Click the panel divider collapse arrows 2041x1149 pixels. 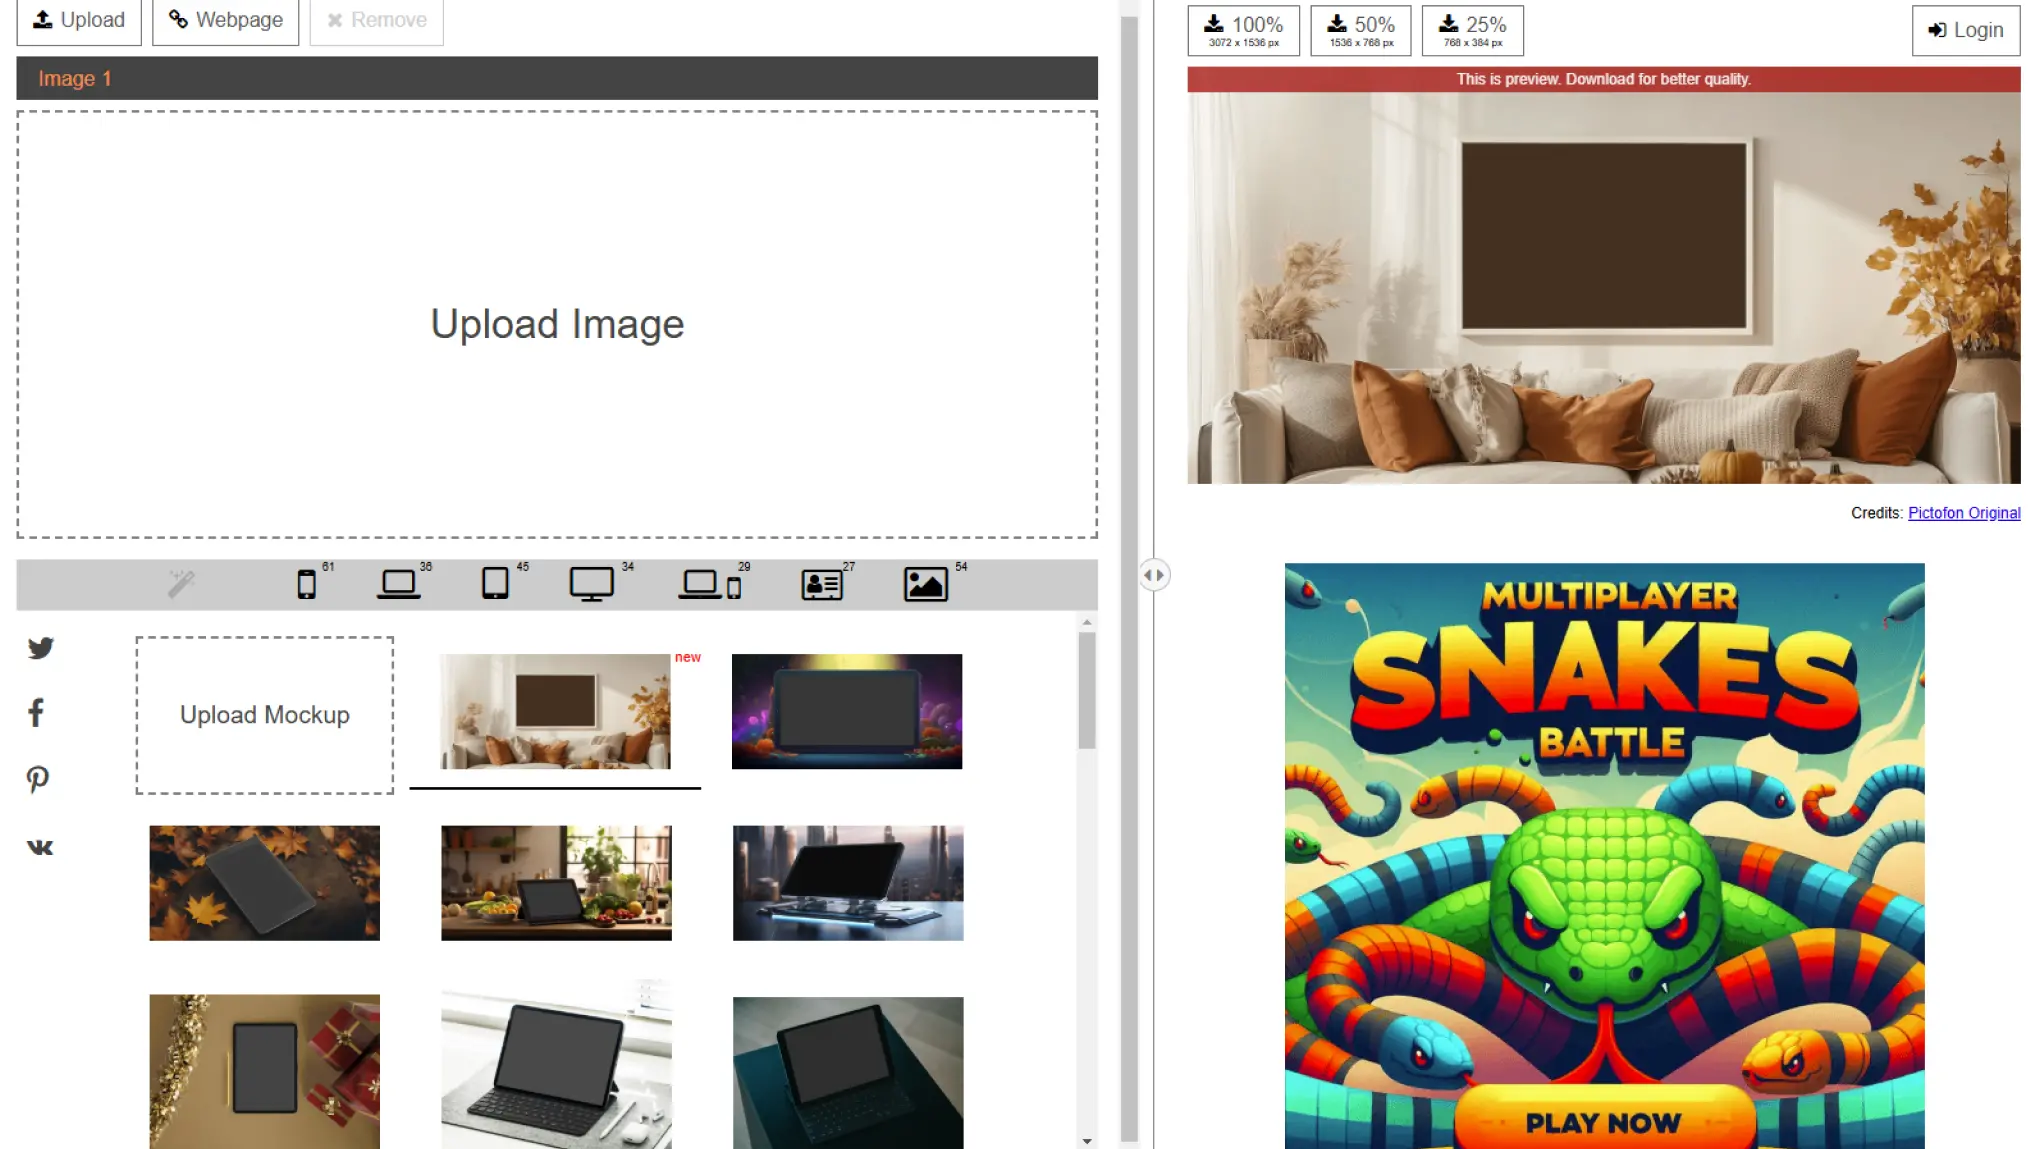click(x=1154, y=575)
